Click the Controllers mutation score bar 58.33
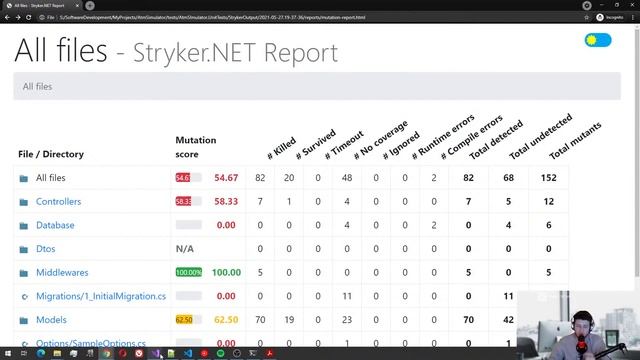The height and width of the screenshot is (360, 640). [189, 201]
